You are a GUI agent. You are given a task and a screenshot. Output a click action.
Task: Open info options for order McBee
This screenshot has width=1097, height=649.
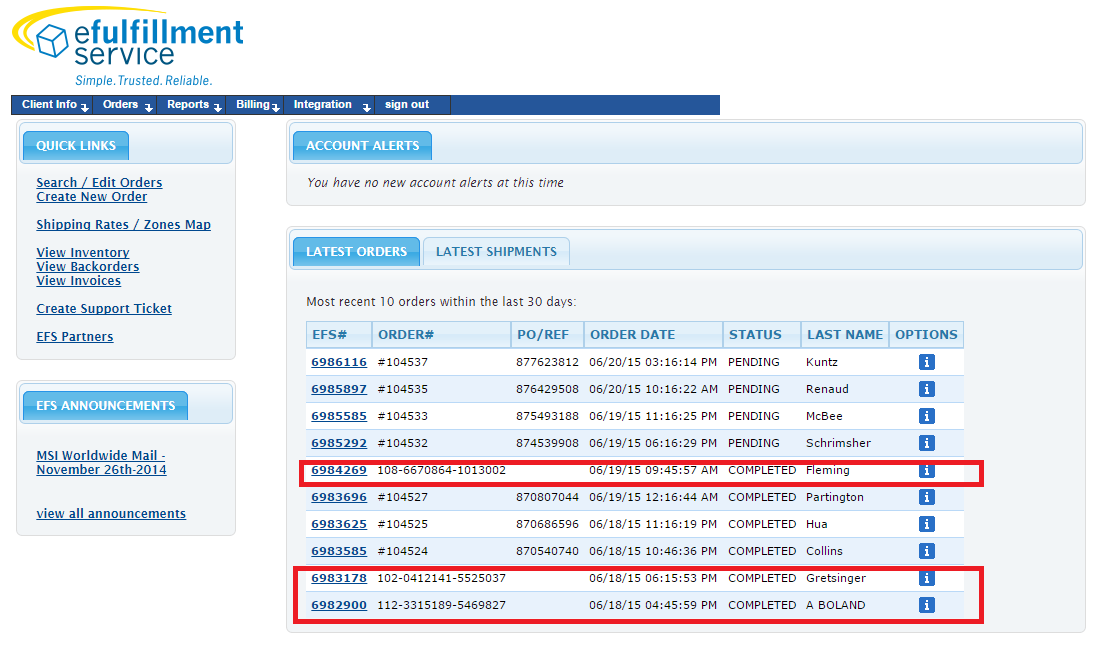point(926,416)
